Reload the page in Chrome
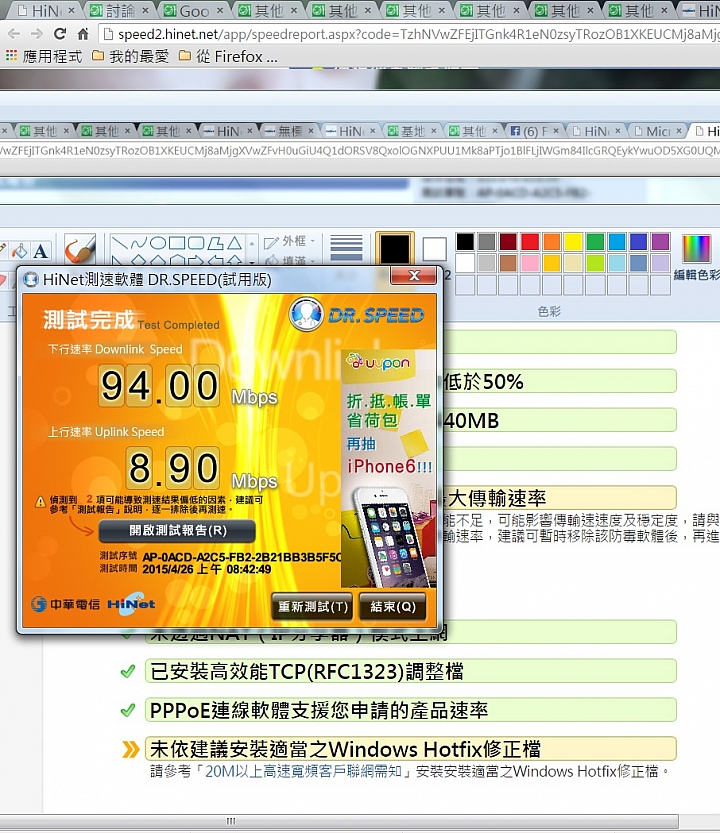720x833 pixels. [60, 35]
